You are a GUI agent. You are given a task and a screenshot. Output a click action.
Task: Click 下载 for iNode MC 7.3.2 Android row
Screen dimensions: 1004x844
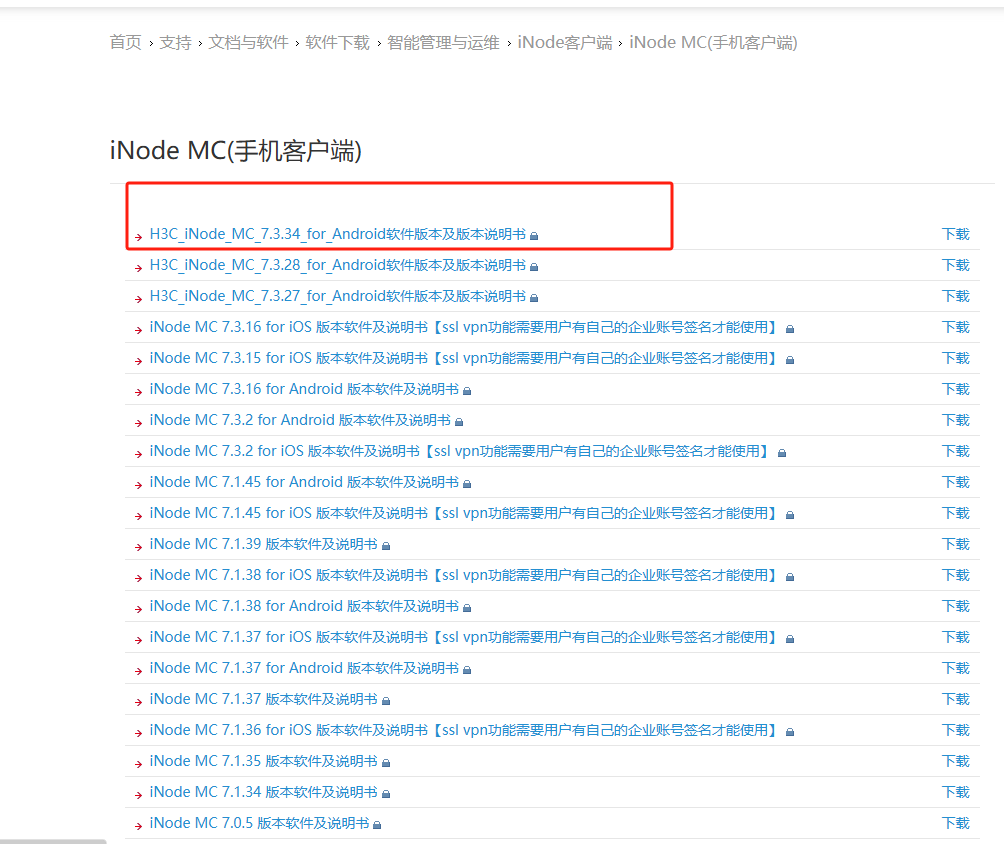click(x=956, y=420)
